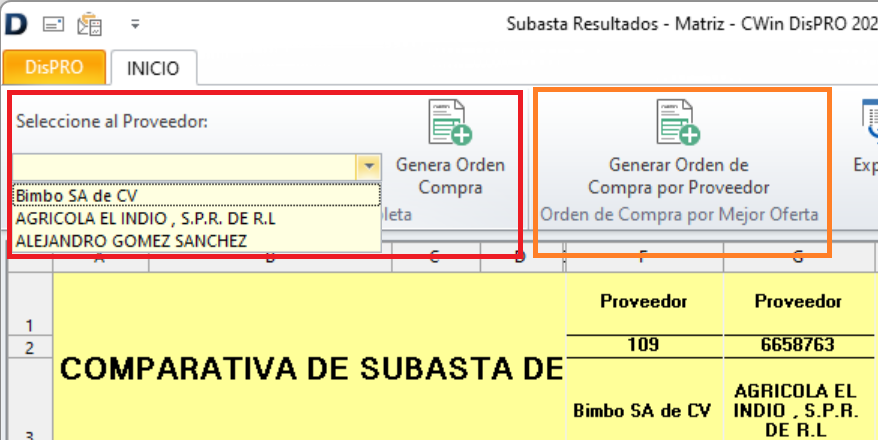
Task: Click the DisPRO 'D' logo in title bar
Action: click(16, 22)
